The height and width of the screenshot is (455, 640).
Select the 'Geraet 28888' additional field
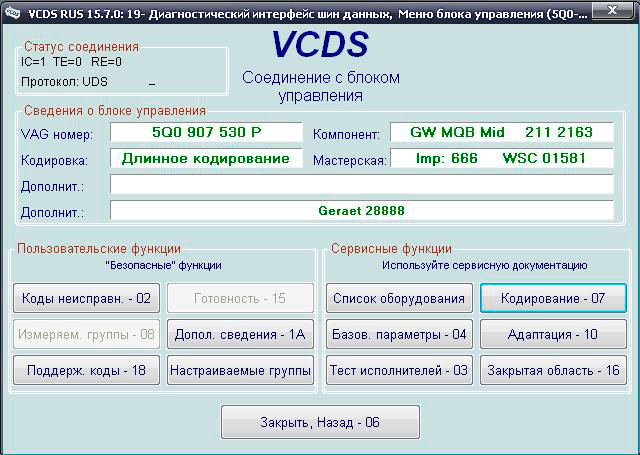(x=361, y=211)
